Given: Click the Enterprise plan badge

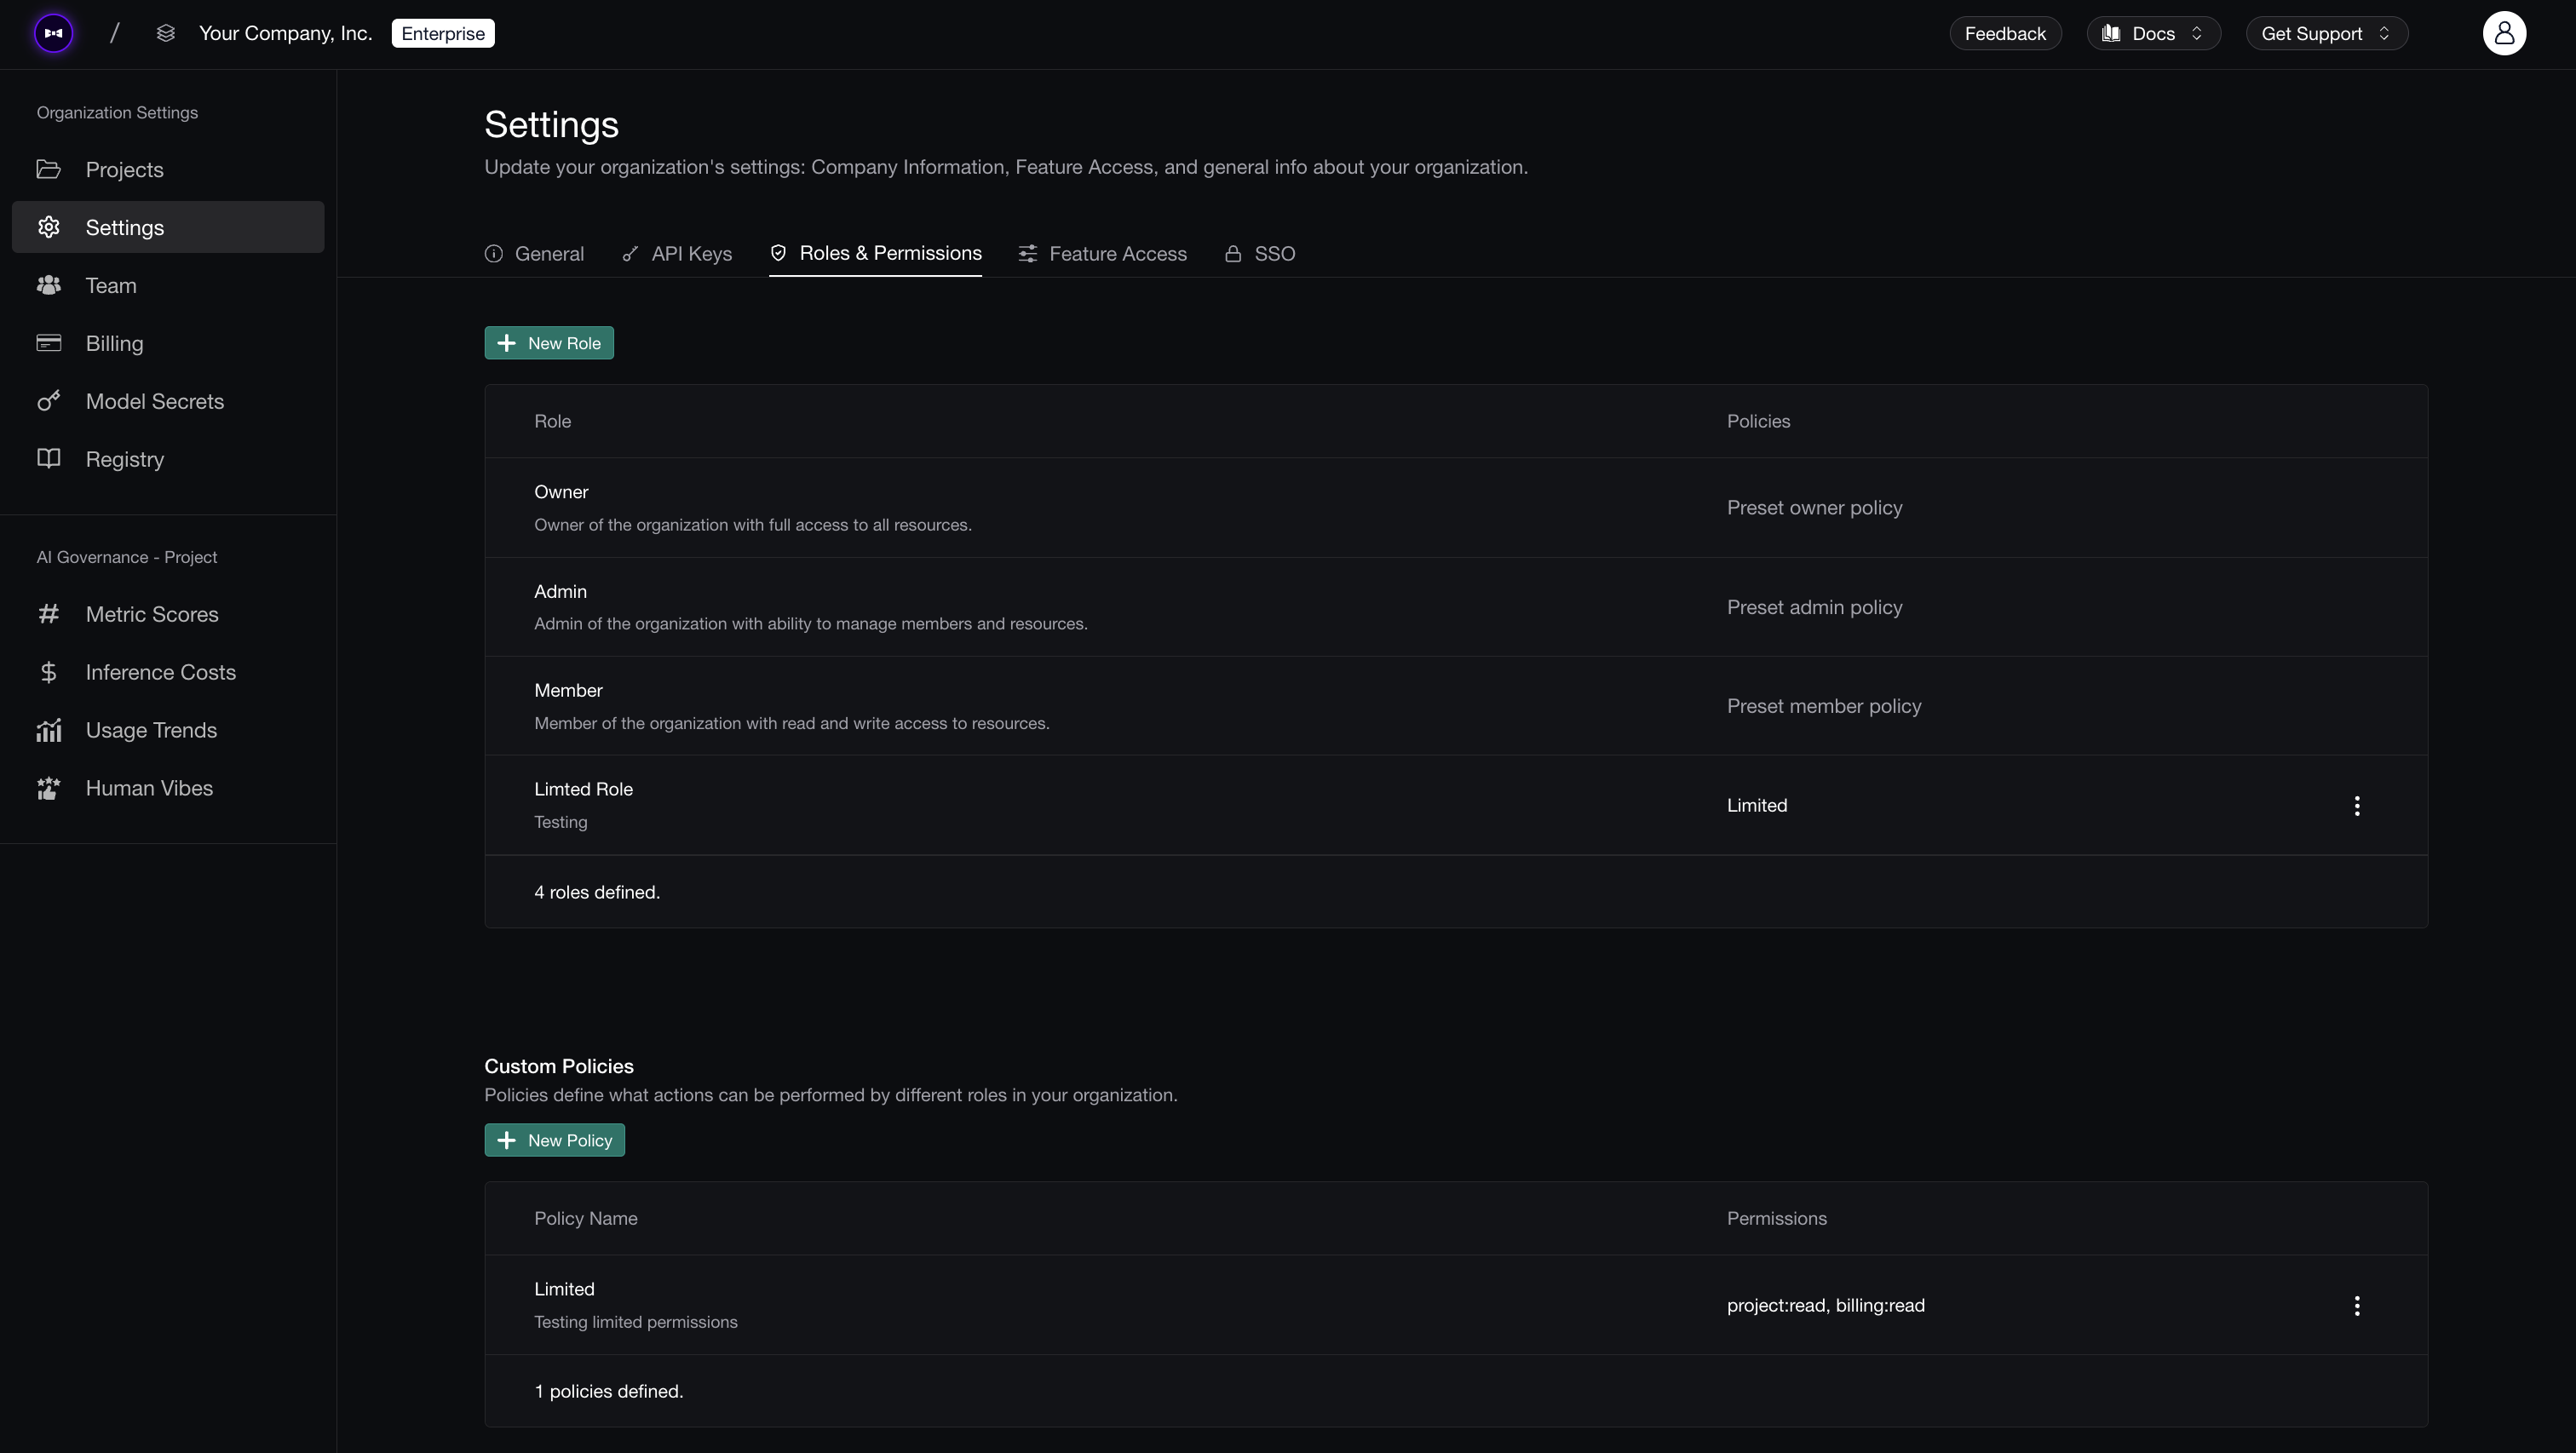Looking at the screenshot, I should (443, 33).
